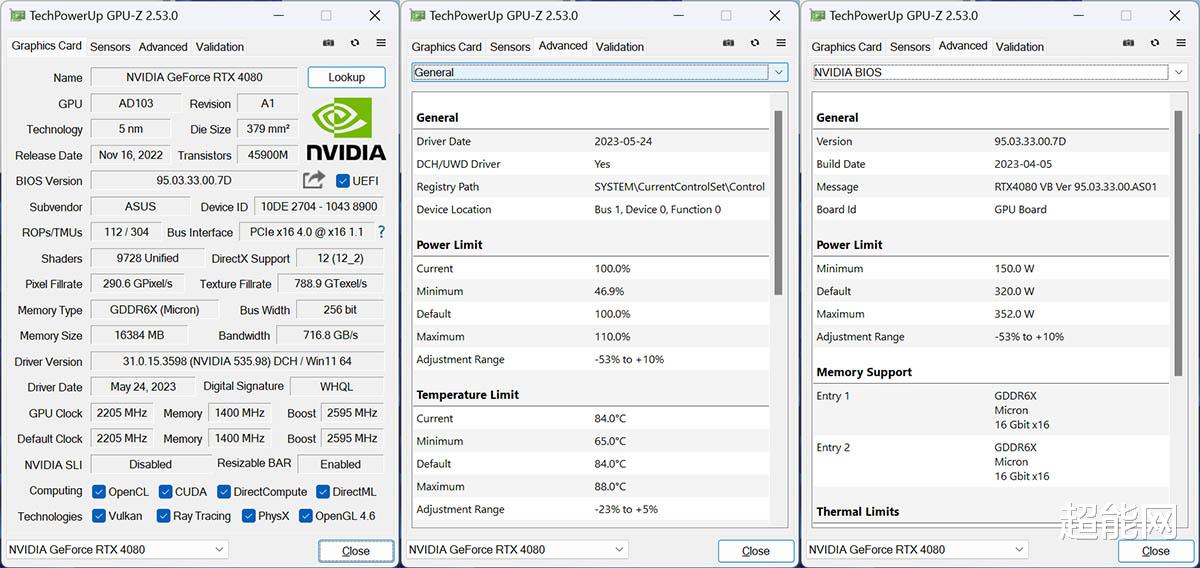Click the Bandwidth field 716.8 GB/s
Image resolution: width=1200 pixels, height=568 pixels.
(331, 335)
